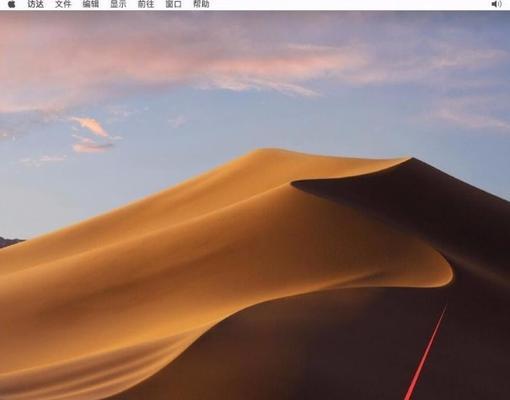Expand the 文件 menu bar item
The width and height of the screenshot is (510, 400).
(63, 4)
